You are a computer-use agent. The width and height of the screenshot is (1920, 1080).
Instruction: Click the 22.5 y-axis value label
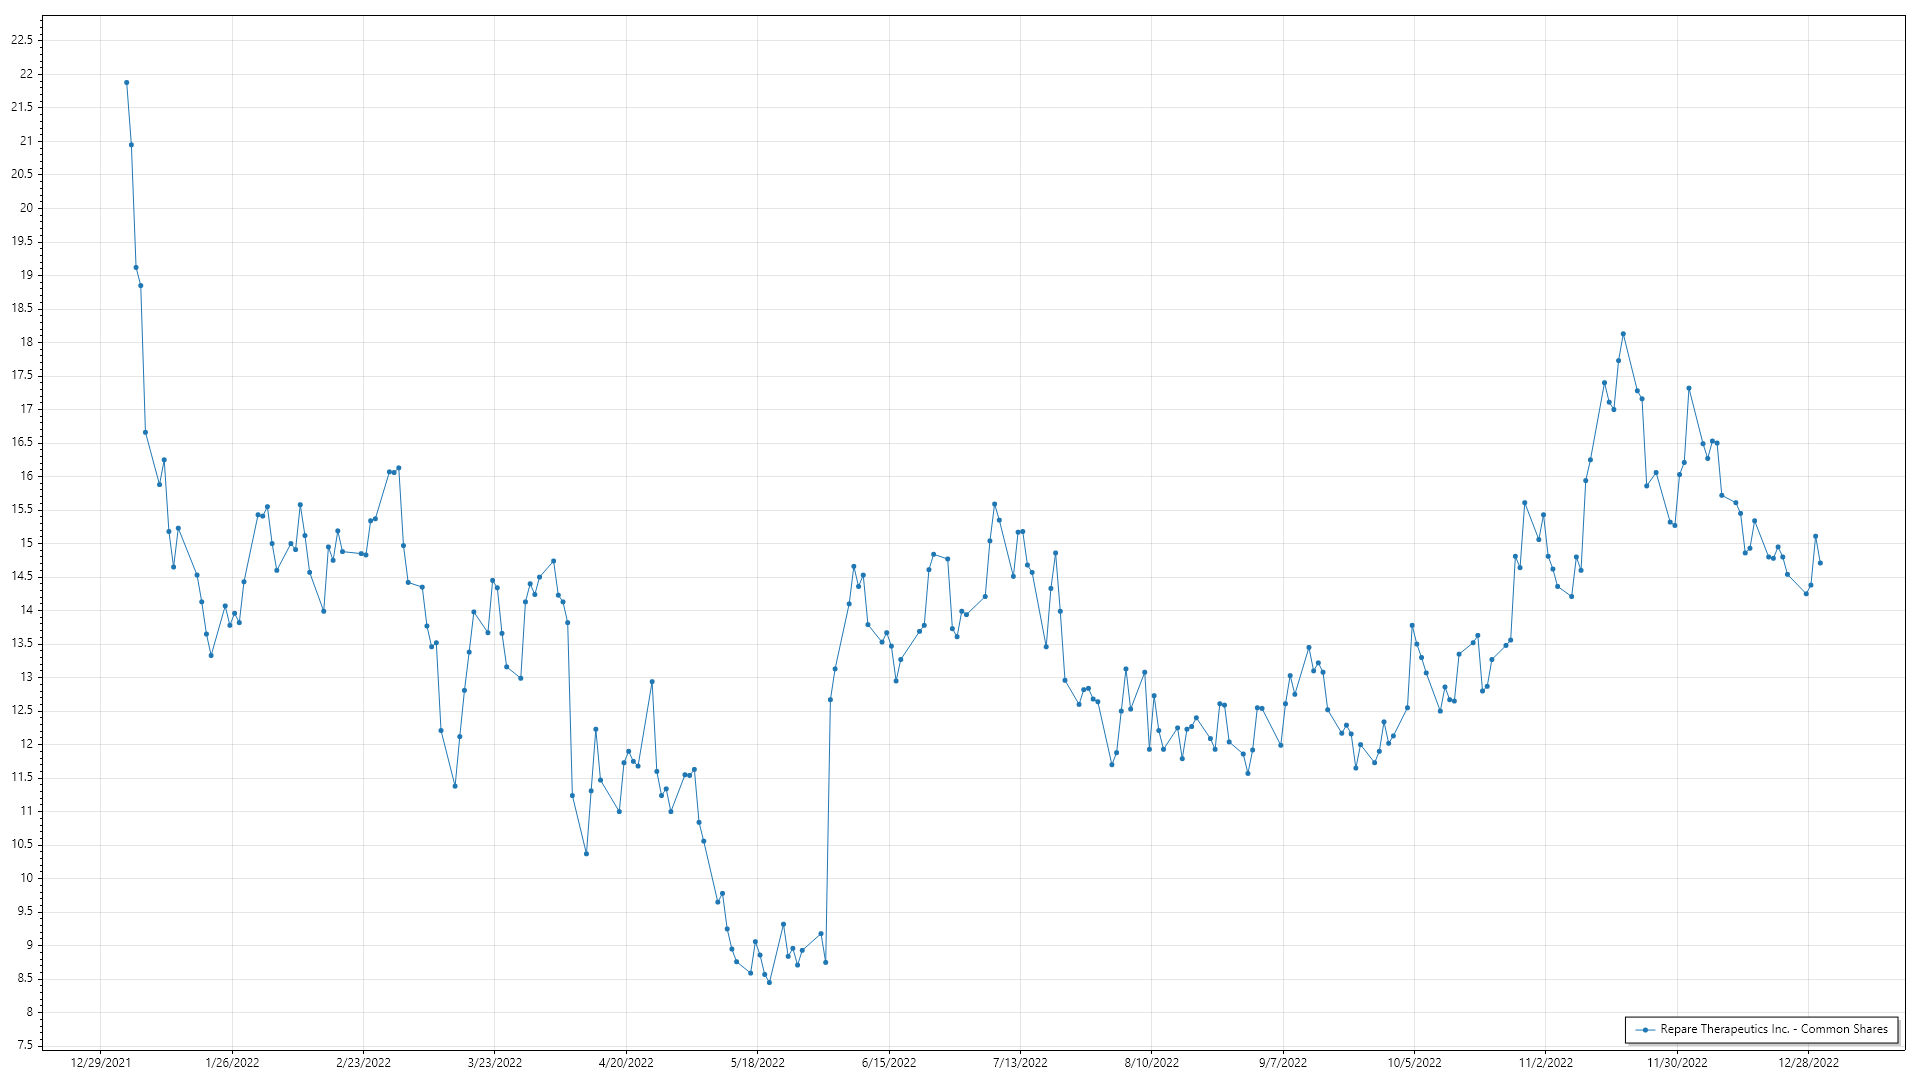point(22,40)
